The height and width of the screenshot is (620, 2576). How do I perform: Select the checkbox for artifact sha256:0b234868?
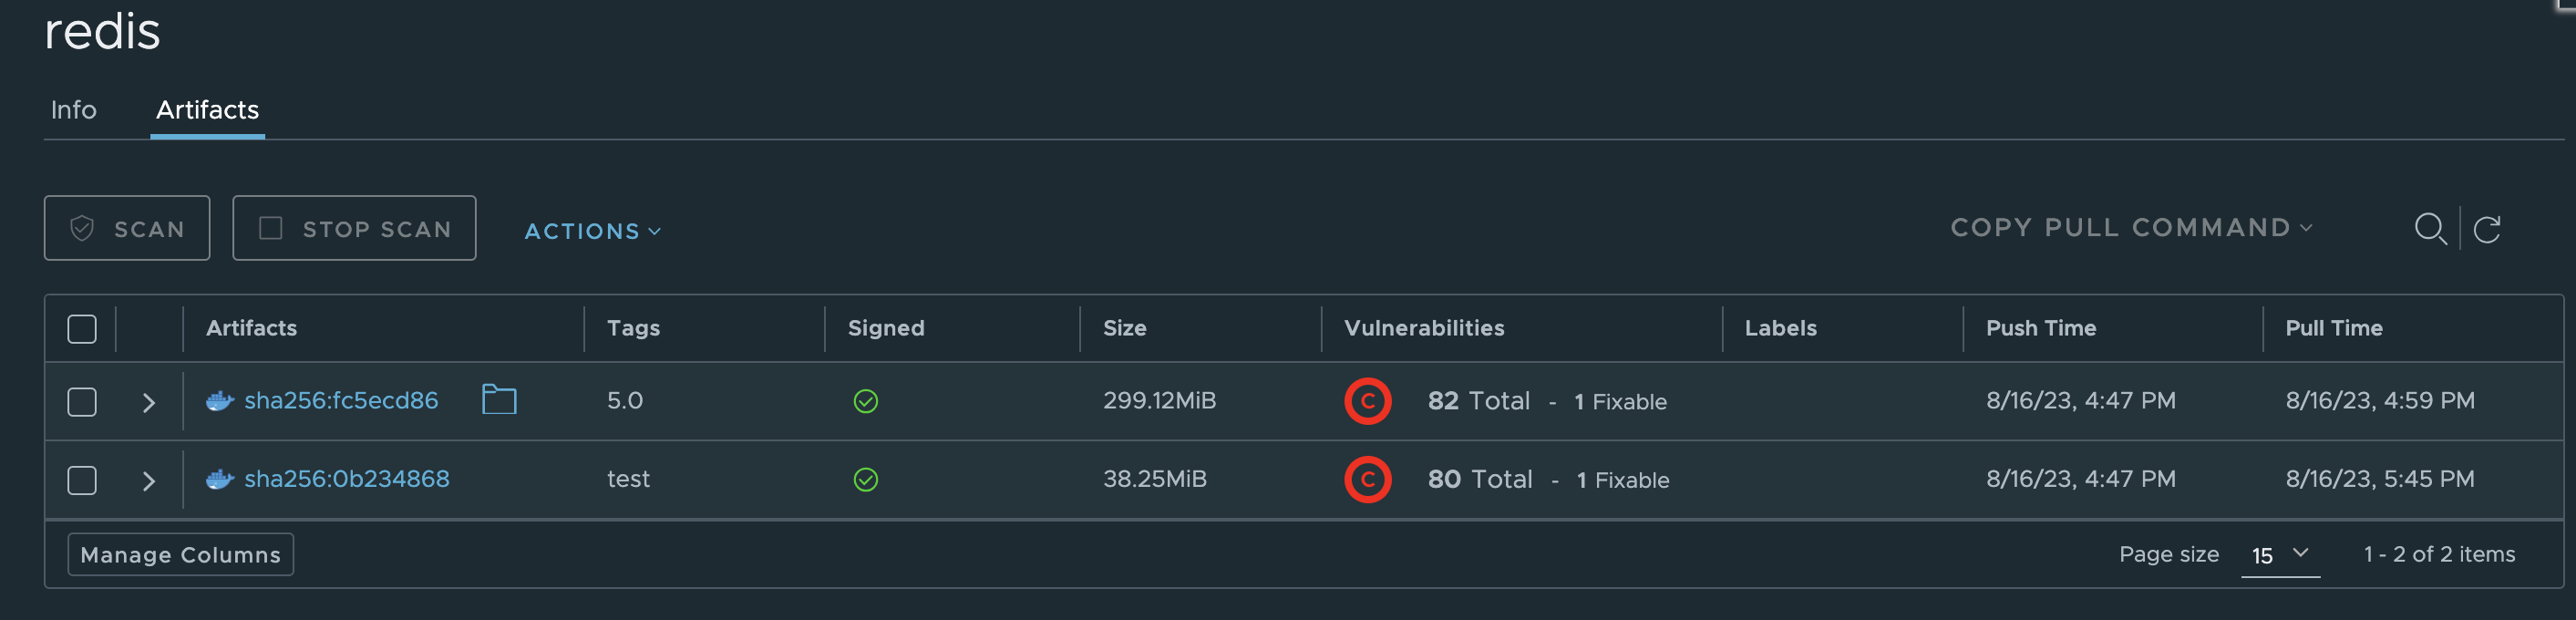point(81,480)
